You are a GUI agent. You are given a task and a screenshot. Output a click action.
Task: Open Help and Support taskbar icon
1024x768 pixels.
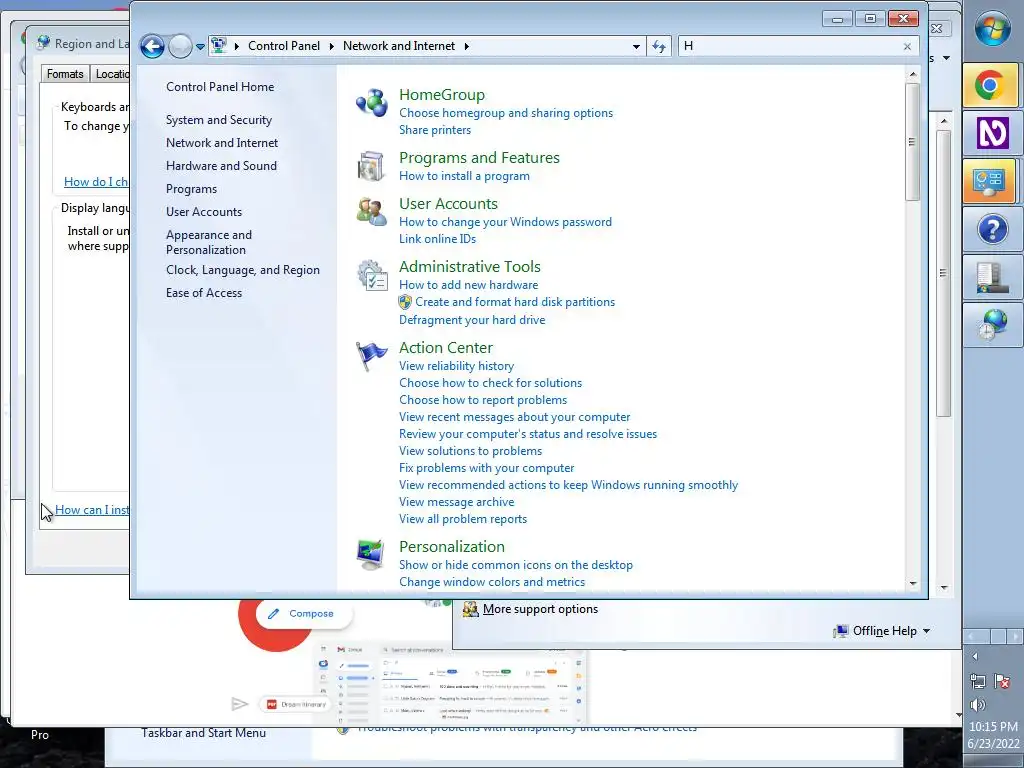click(992, 230)
